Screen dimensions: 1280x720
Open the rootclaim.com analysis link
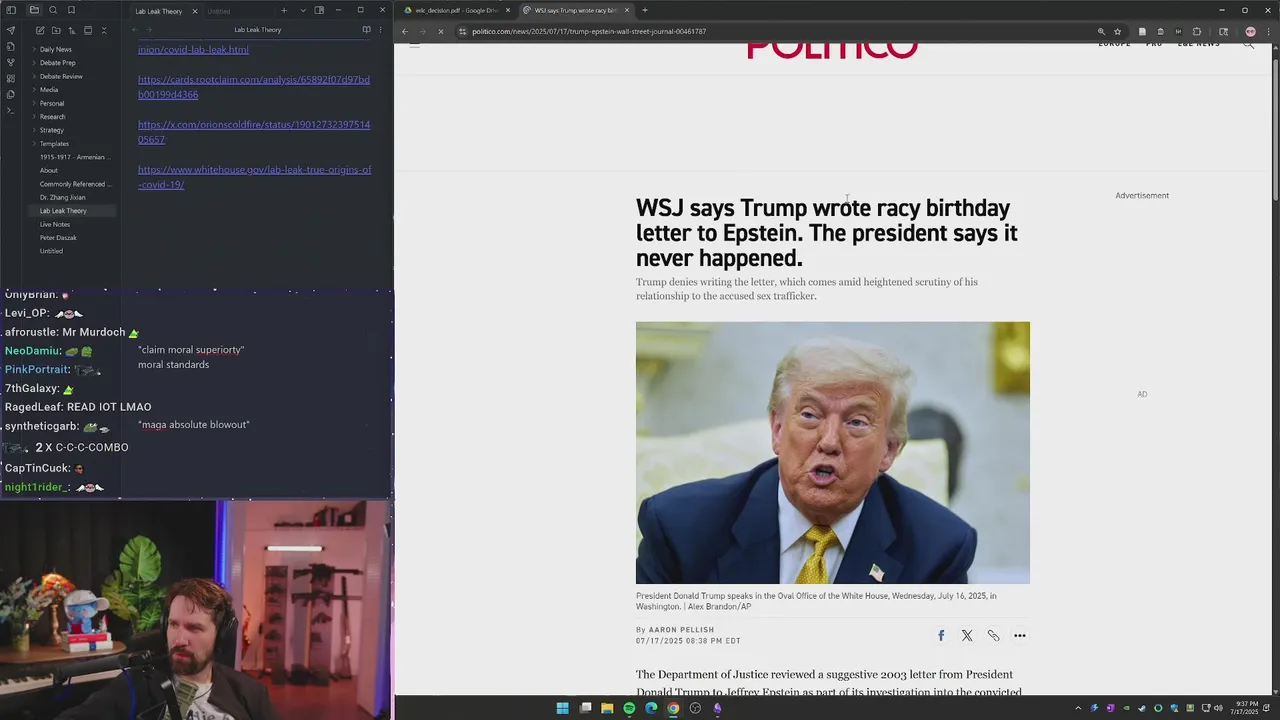[x=254, y=87]
